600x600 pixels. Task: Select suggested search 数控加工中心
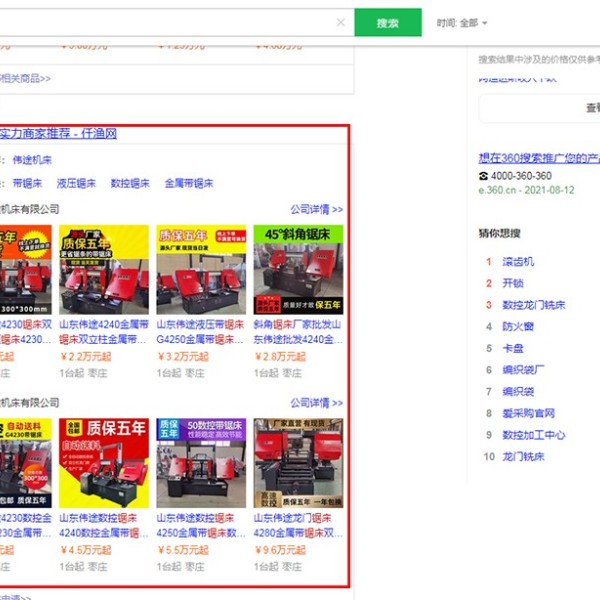coord(534,435)
